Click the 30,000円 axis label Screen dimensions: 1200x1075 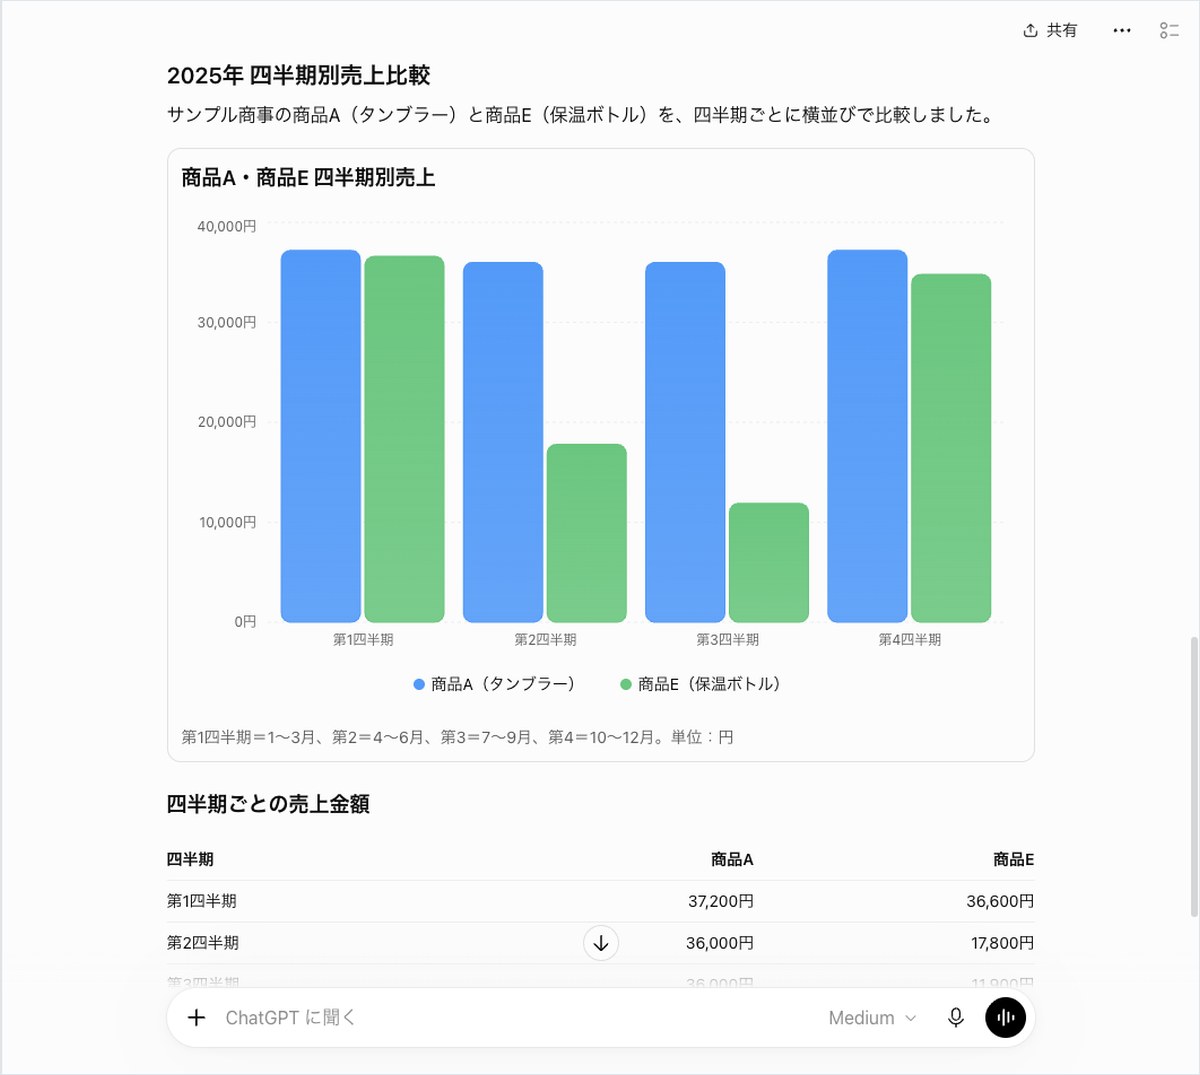tap(227, 323)
